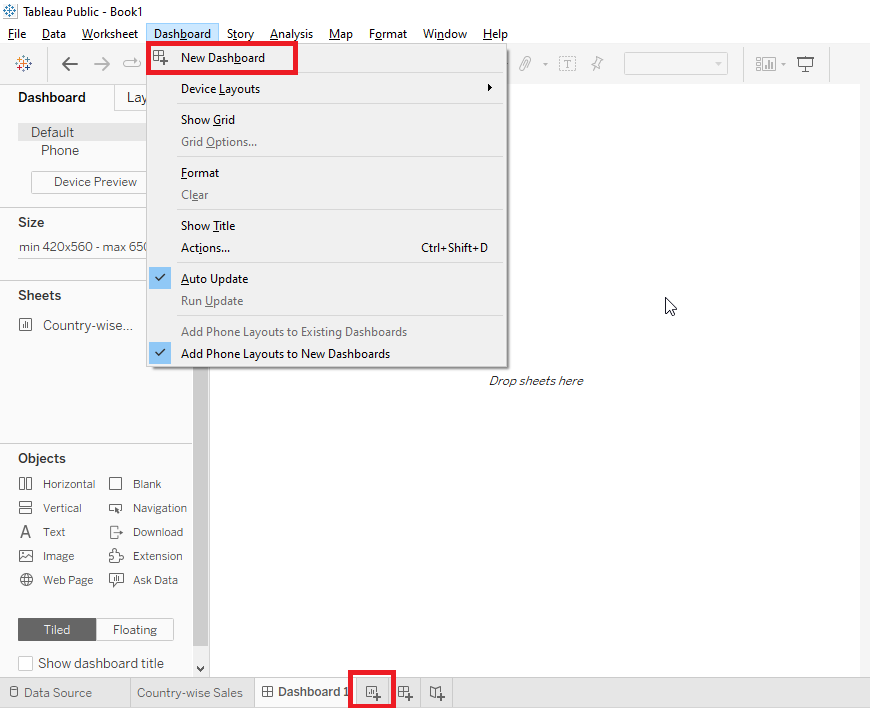Select the Text object
This screenshot has width=870, height=708.
point(42,532)
